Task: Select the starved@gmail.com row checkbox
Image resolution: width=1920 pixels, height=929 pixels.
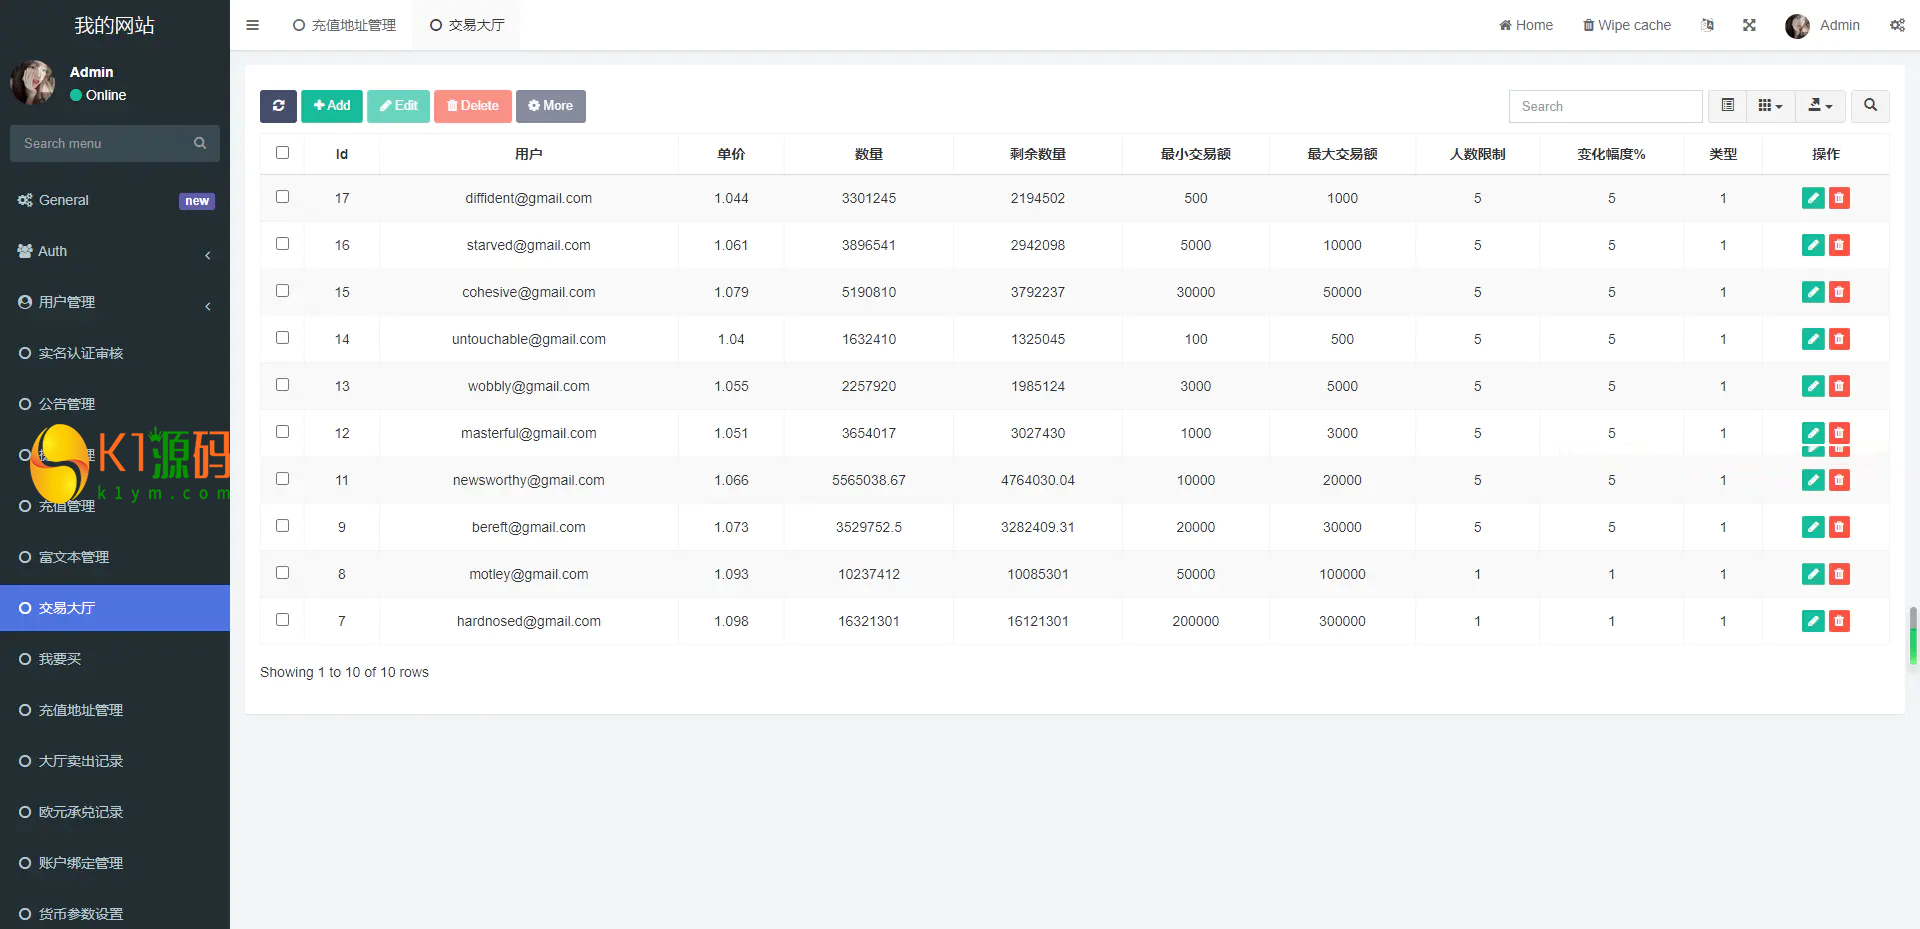Action: 283,244
